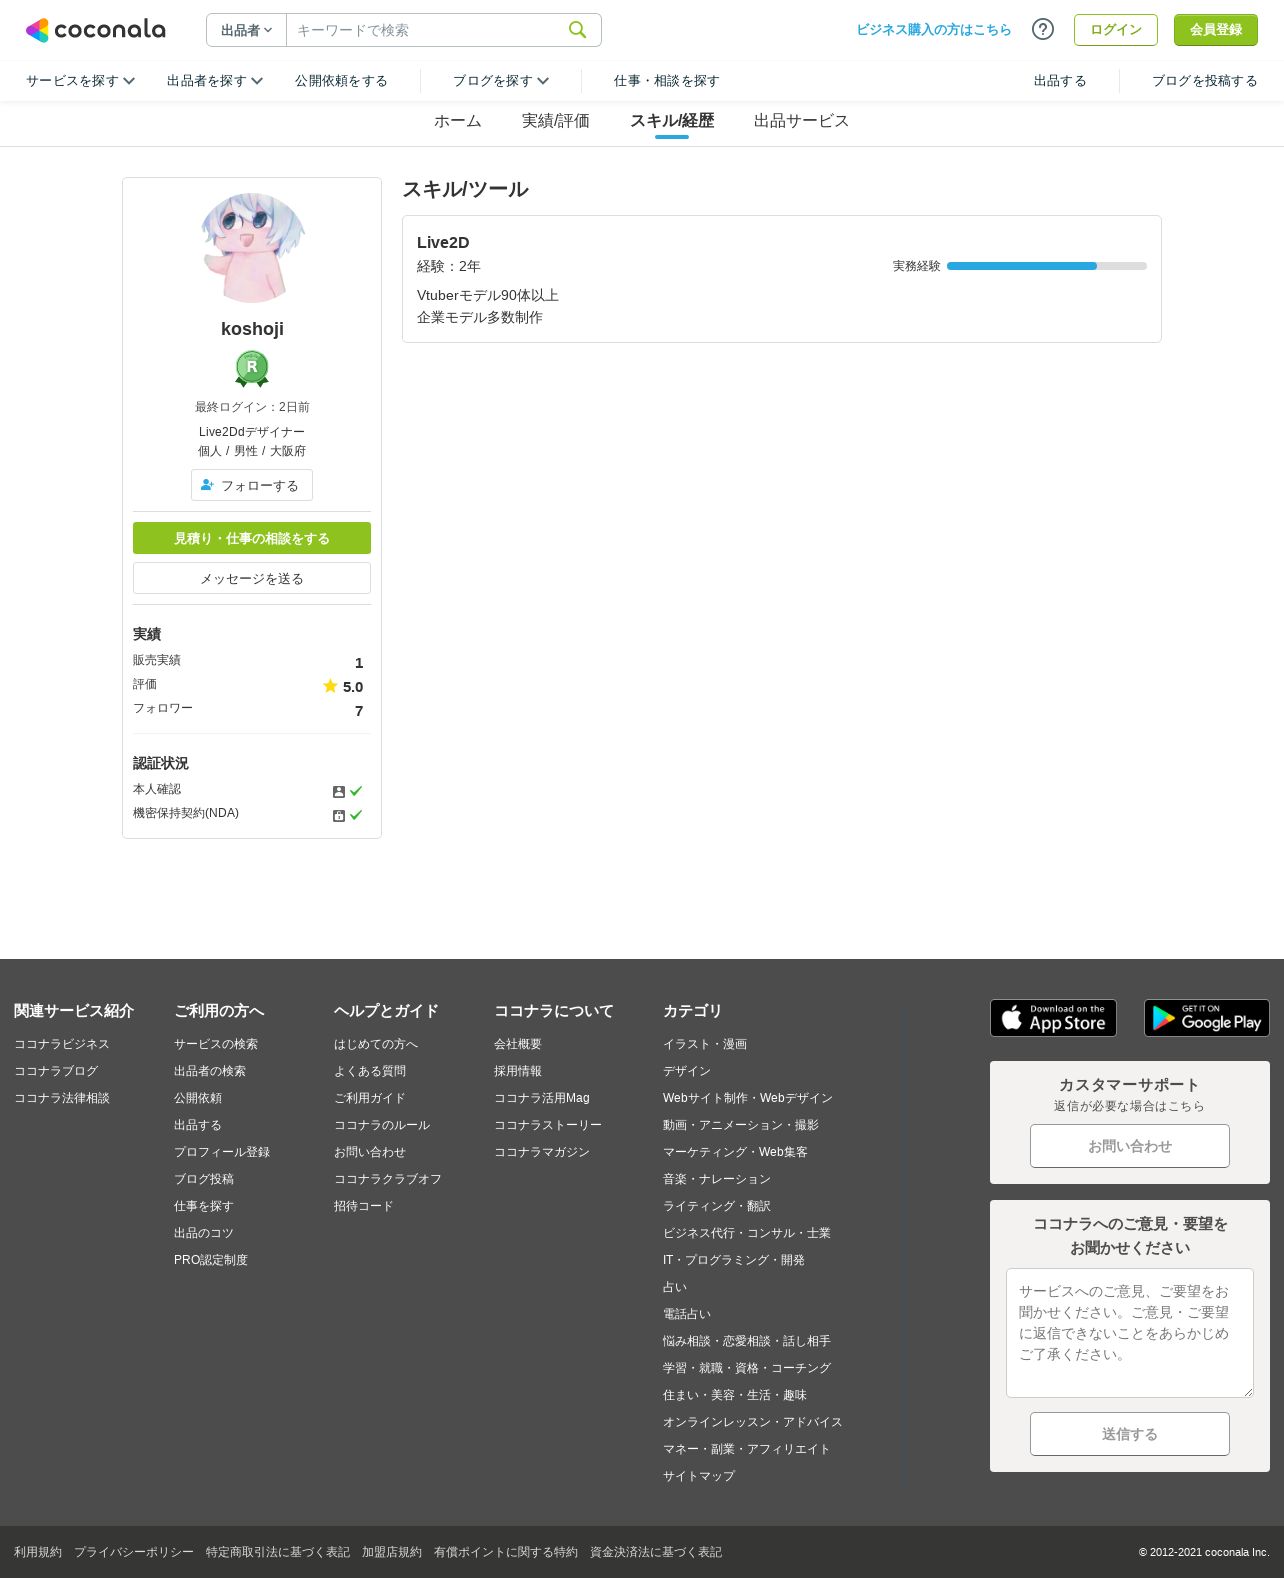Open 加盟店規約 in bottom bar
The width and height of the screenshot is (1284, 1578).
click(x=392, y=1552)
